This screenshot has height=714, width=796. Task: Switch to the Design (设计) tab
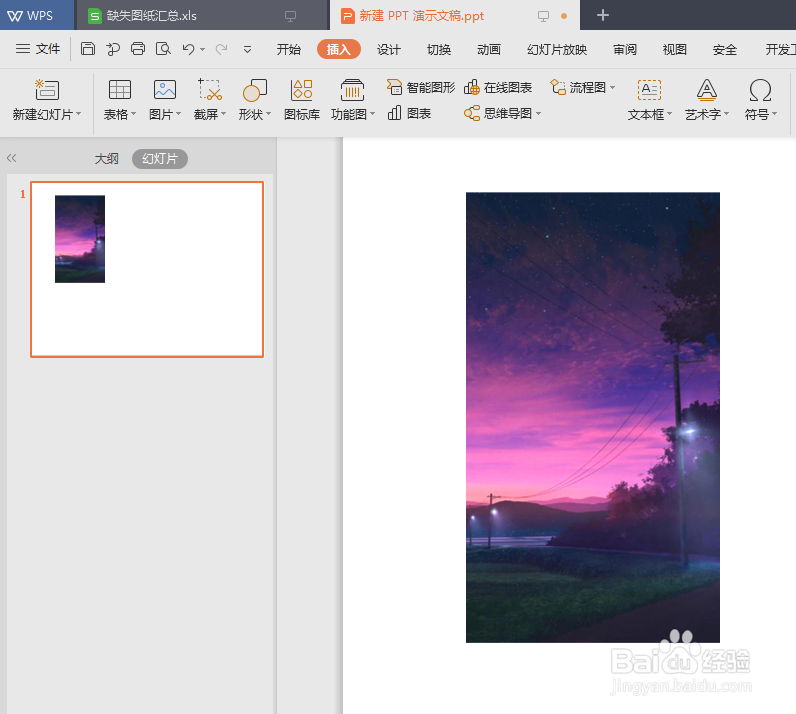[388, 49]
